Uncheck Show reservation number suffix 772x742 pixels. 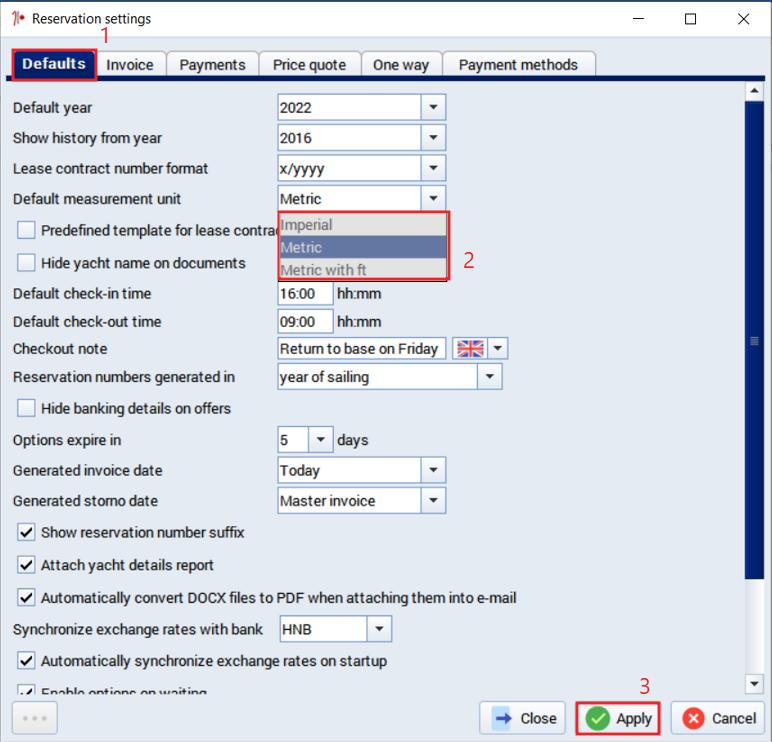pos(26,532)
